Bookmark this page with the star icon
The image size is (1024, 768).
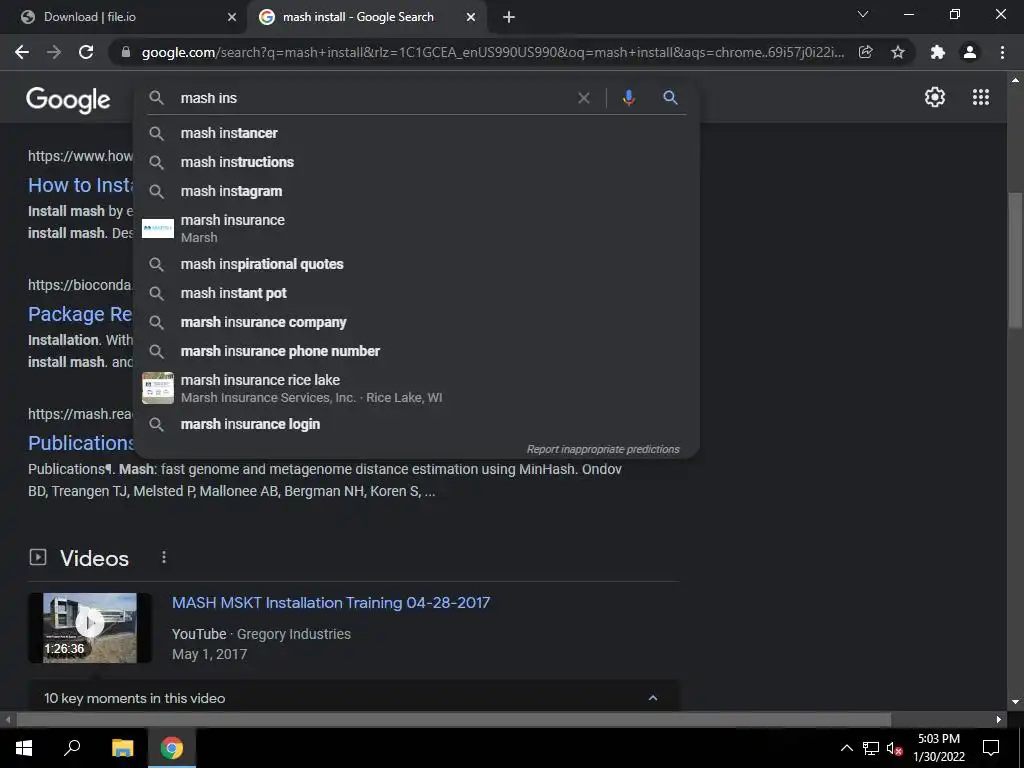tap(898, 52)
